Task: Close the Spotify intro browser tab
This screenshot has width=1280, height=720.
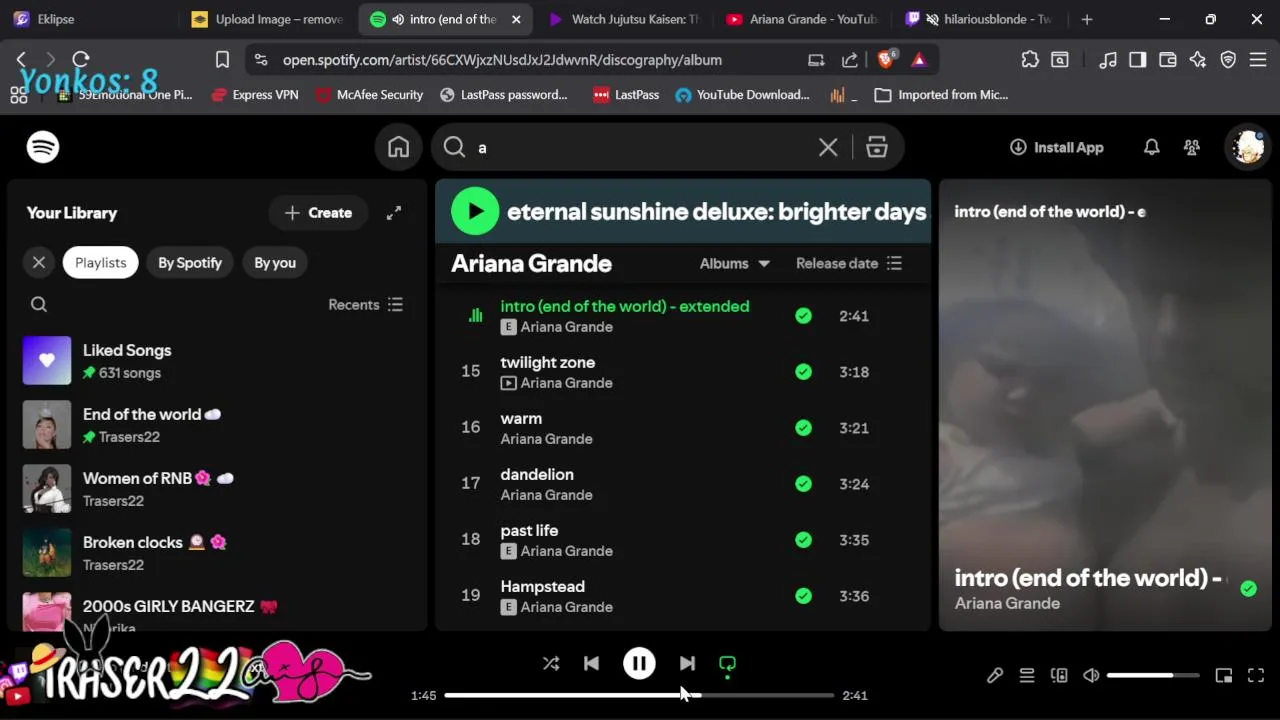Action: coord(516,19)
